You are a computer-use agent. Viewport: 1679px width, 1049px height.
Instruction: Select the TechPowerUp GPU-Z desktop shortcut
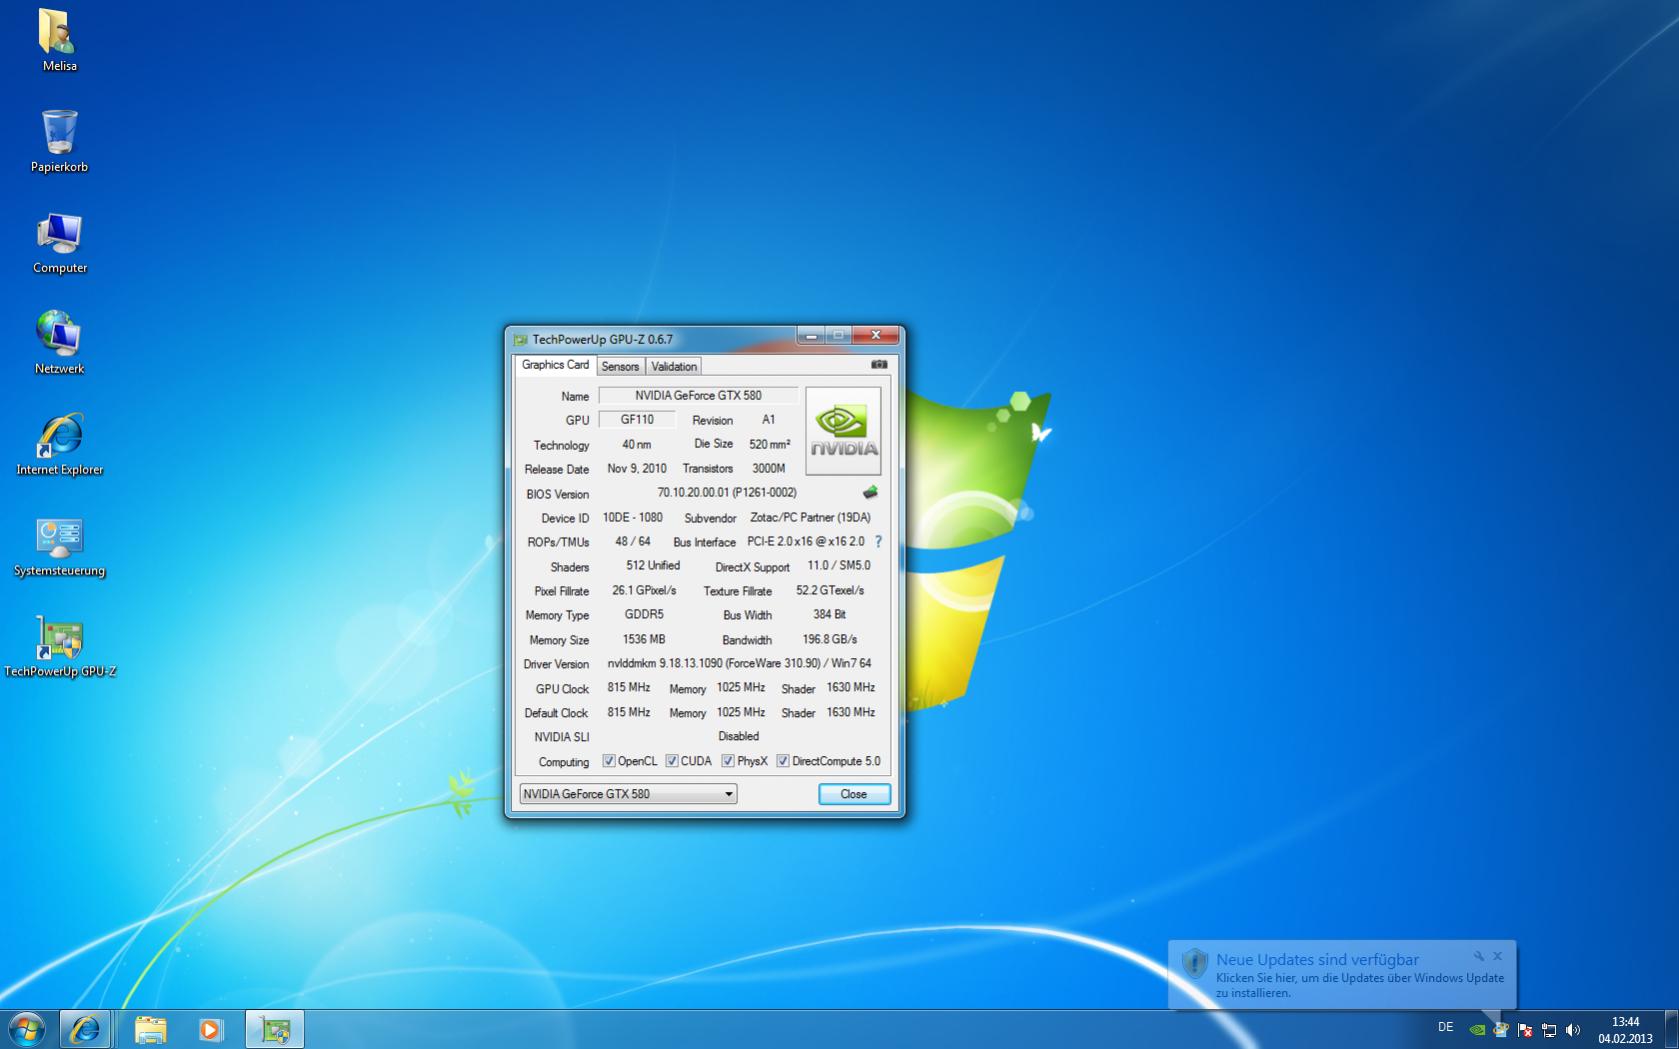coord(59,647)
